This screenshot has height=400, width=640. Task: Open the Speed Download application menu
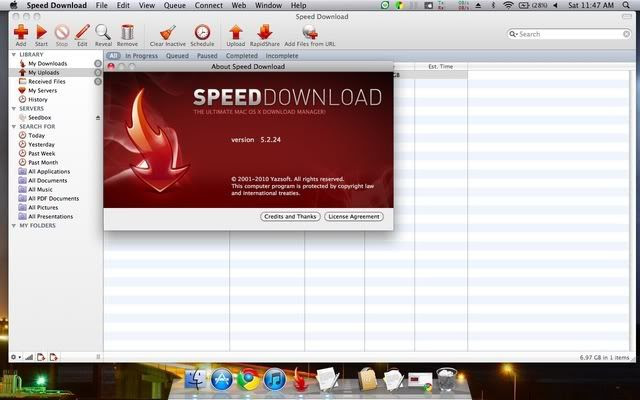(57, 5)
